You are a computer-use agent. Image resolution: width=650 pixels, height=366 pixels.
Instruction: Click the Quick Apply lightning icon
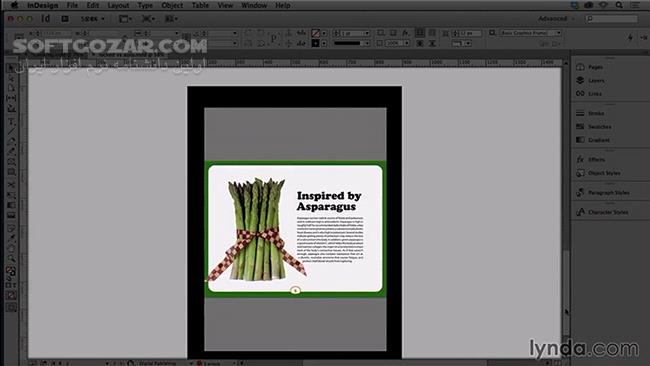630,37
